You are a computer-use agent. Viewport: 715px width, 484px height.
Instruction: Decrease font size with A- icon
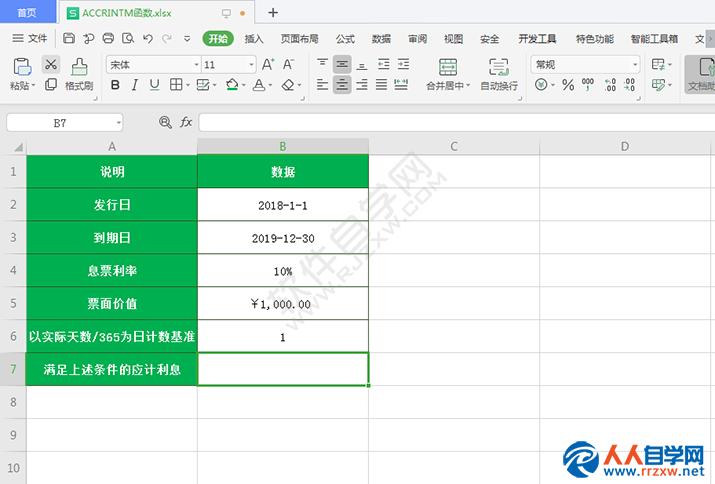(x=288, y=64)
